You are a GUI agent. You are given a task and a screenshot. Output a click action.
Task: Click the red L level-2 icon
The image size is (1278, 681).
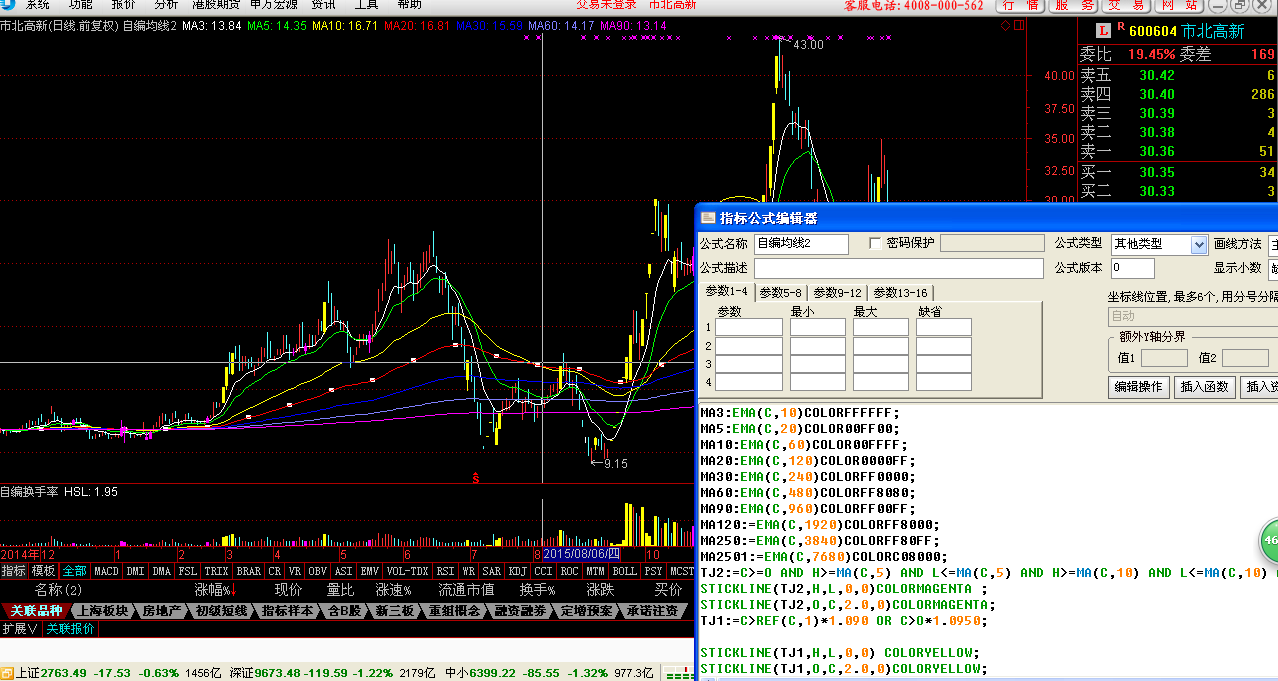[x=1104, y=31]
